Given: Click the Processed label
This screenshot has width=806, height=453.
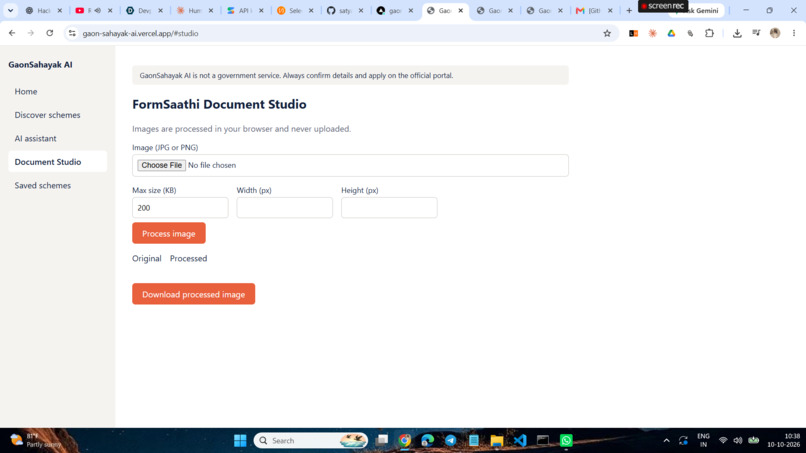Looking at the screenshot, I should tap(189, 259).
